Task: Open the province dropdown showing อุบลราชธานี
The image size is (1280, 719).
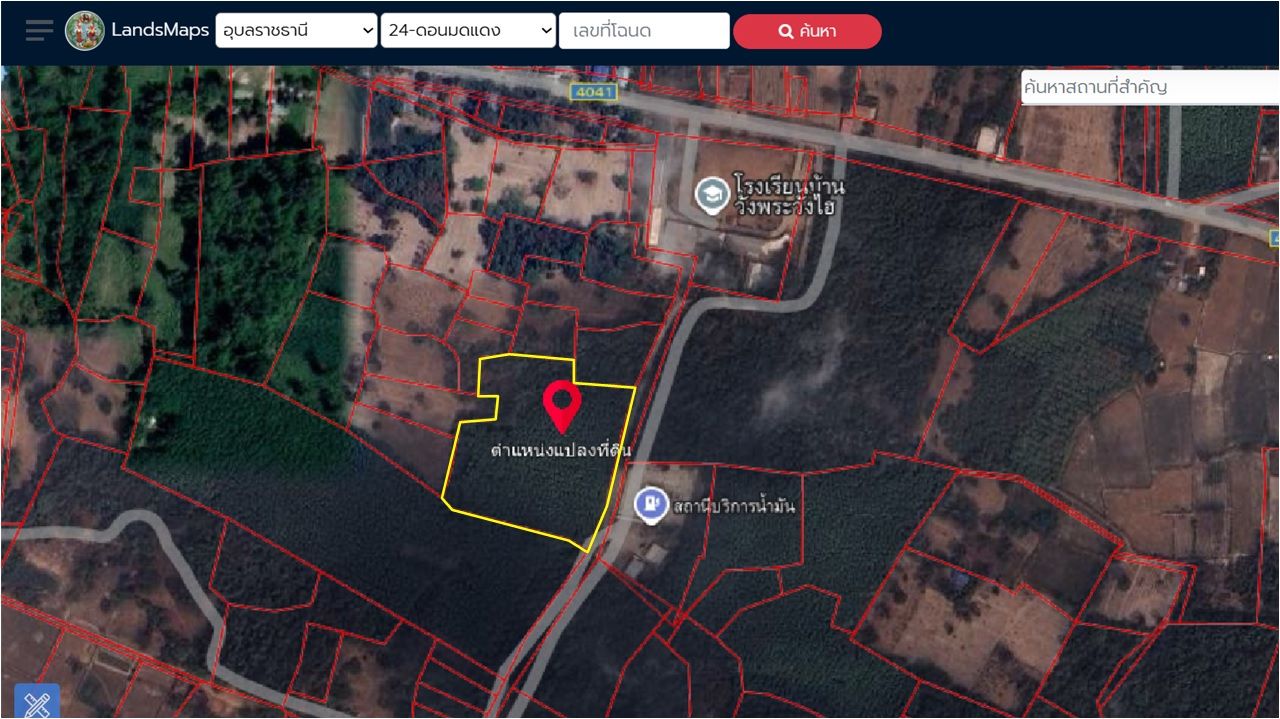Action: (x=296, y=31)
